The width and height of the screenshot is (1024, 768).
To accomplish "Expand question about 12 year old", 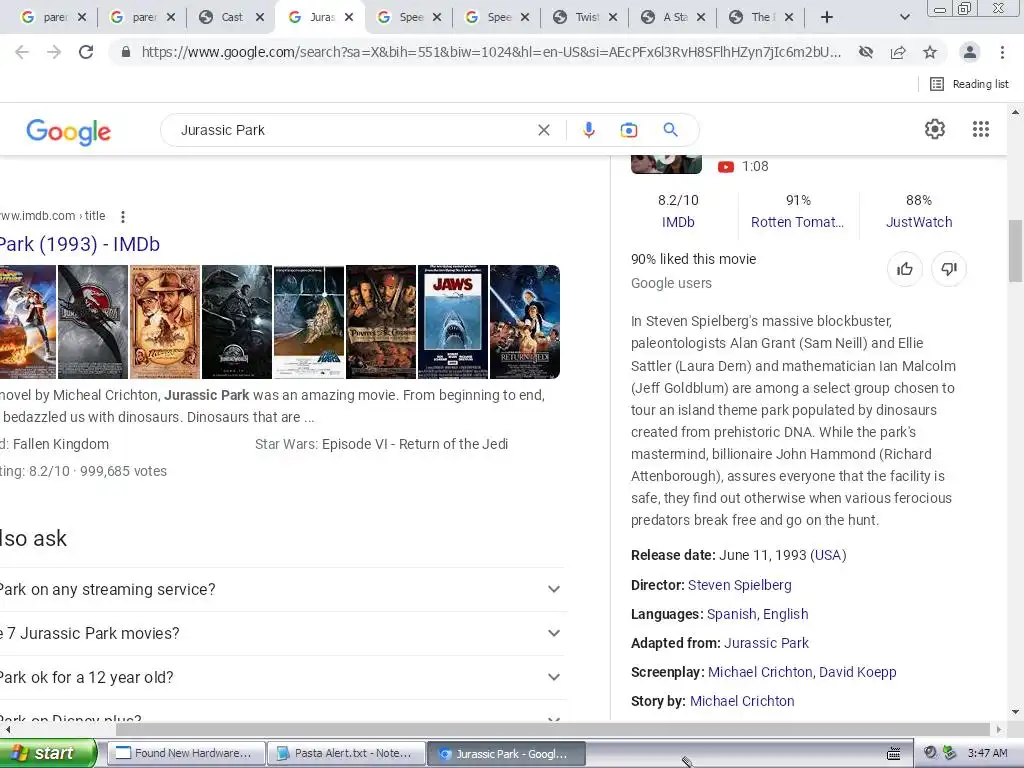I will click(x=282, y=677).
